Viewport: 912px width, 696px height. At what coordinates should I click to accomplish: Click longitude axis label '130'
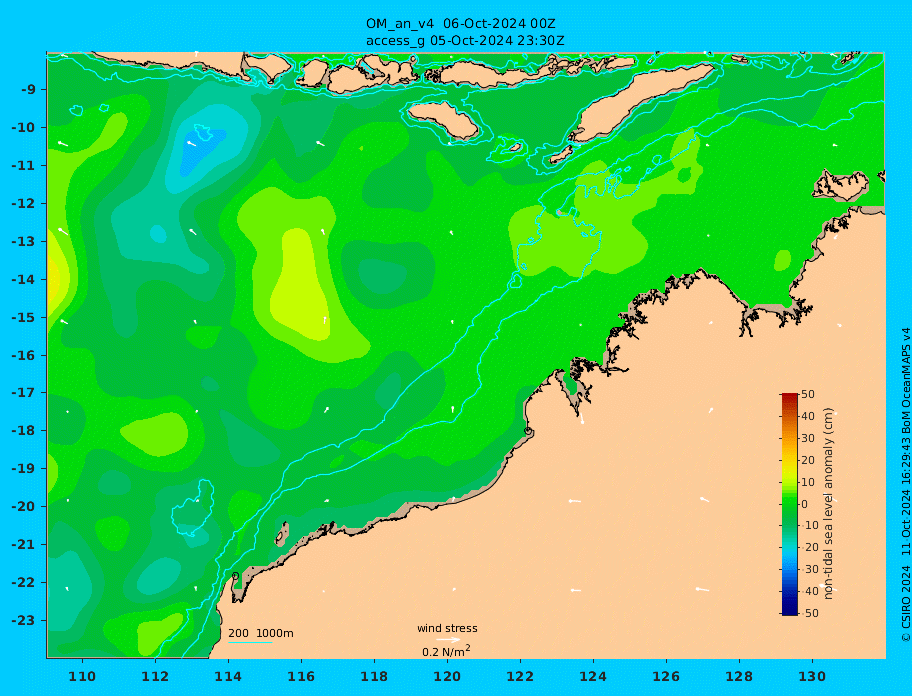tap(812, 676)
